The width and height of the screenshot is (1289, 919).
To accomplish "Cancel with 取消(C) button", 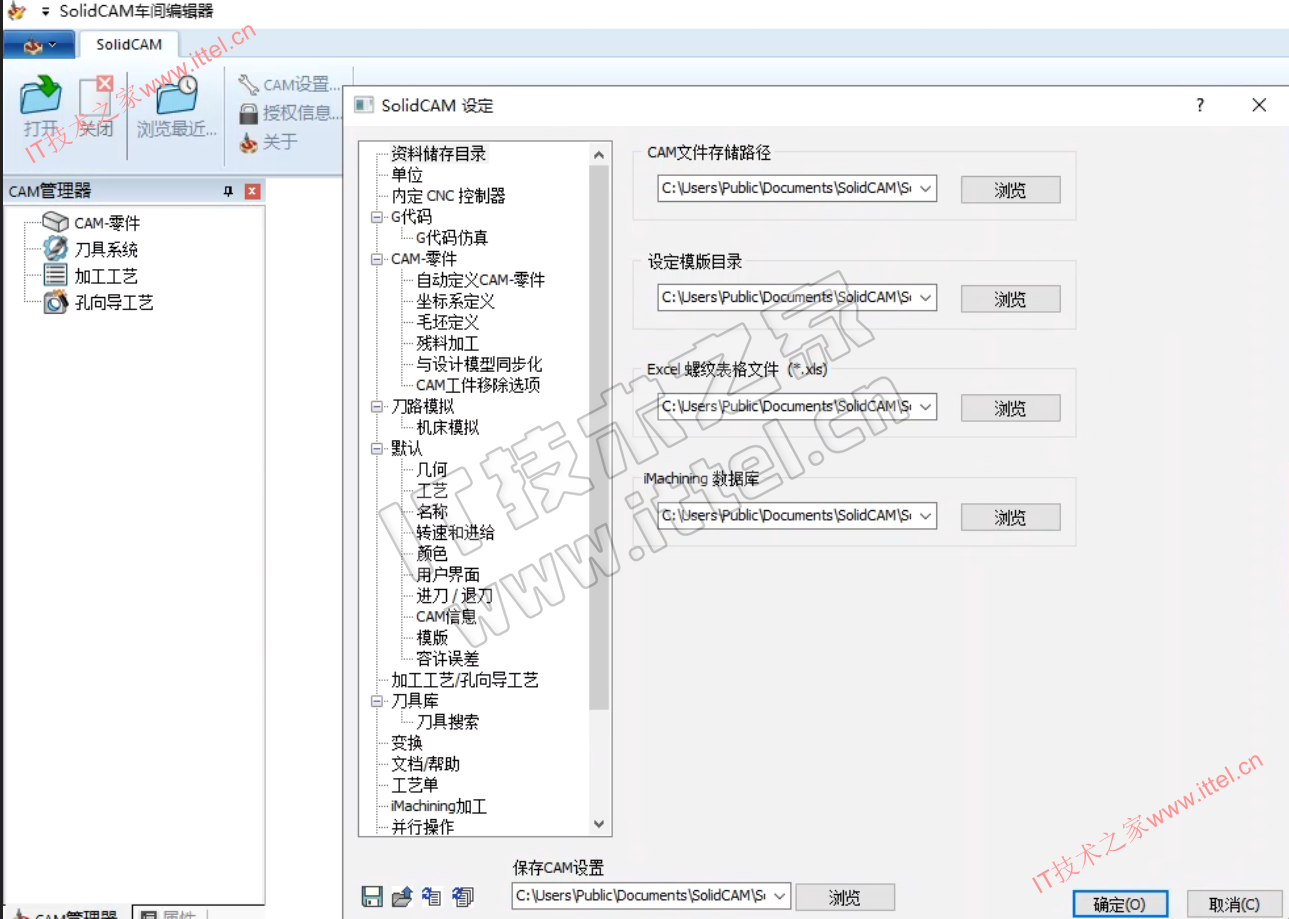I will 1234,904.
